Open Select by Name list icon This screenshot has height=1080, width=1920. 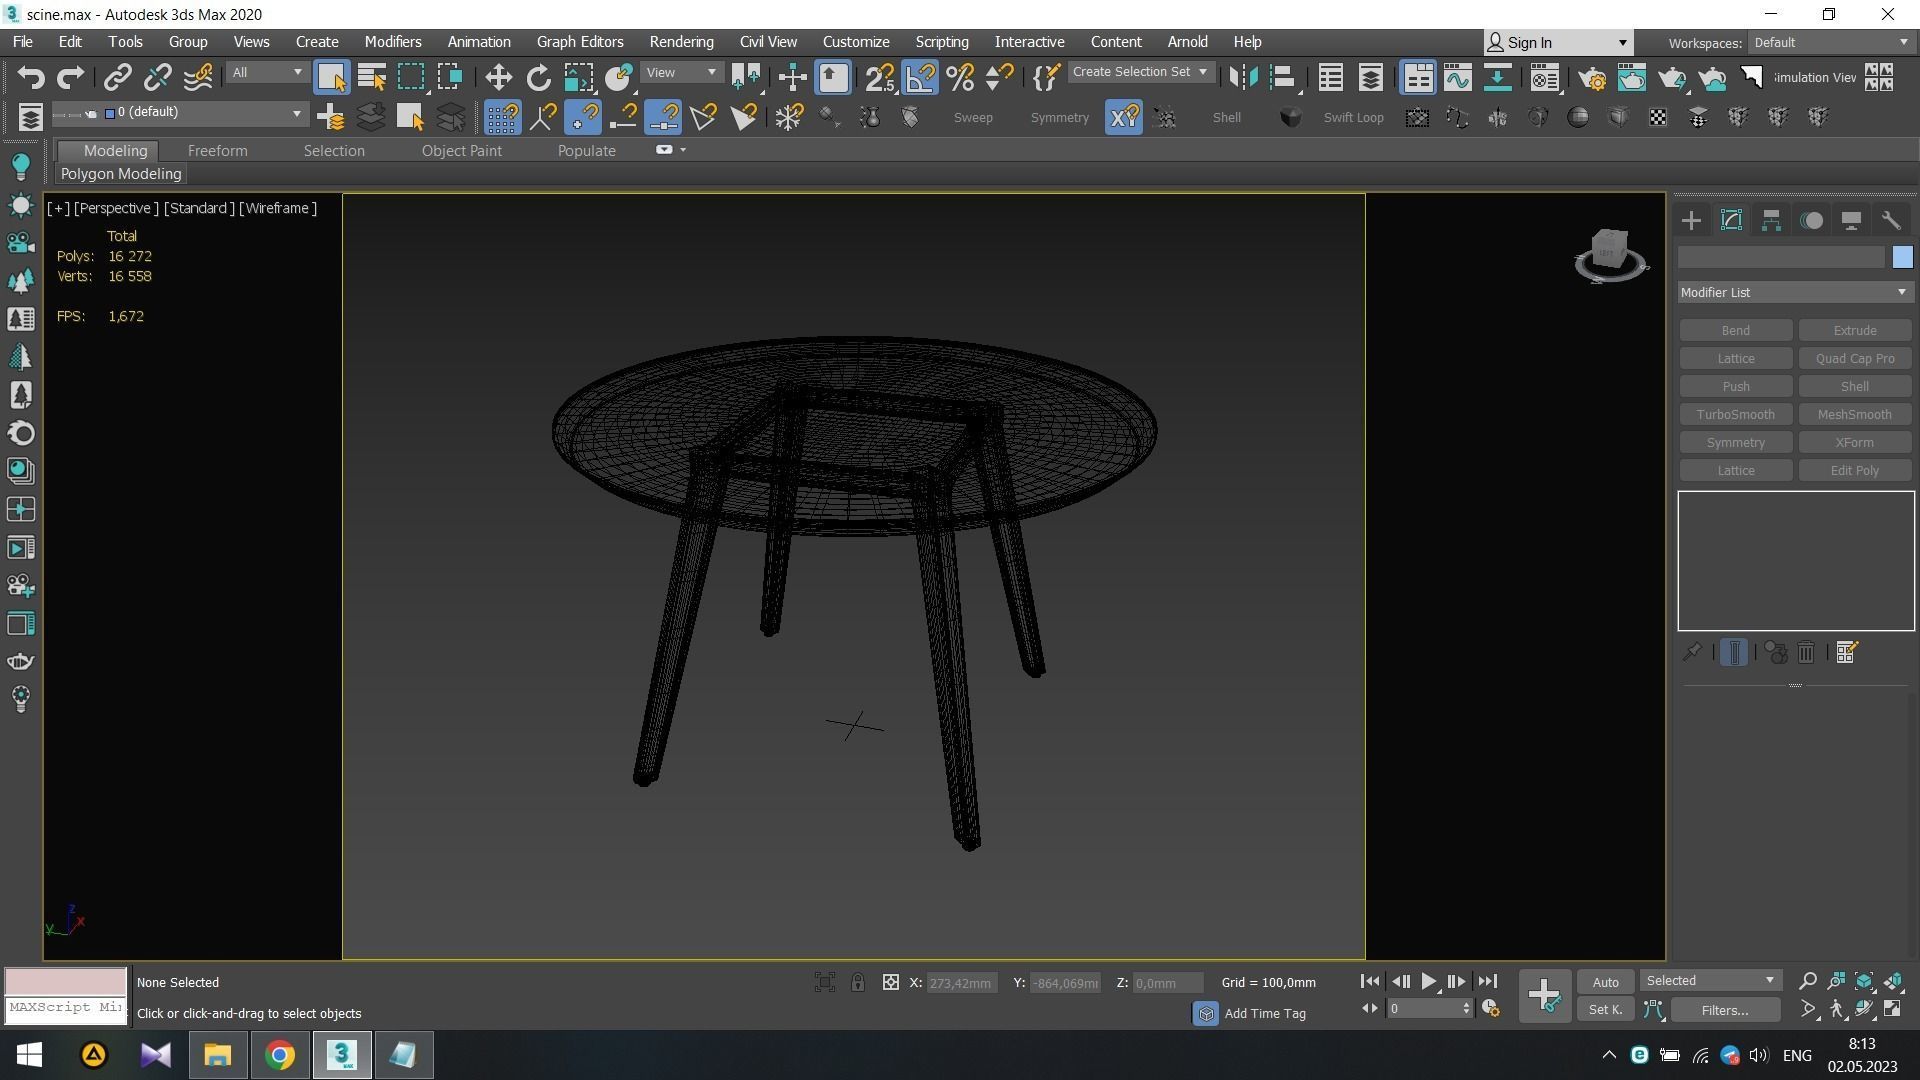click(x=372, y=77)
